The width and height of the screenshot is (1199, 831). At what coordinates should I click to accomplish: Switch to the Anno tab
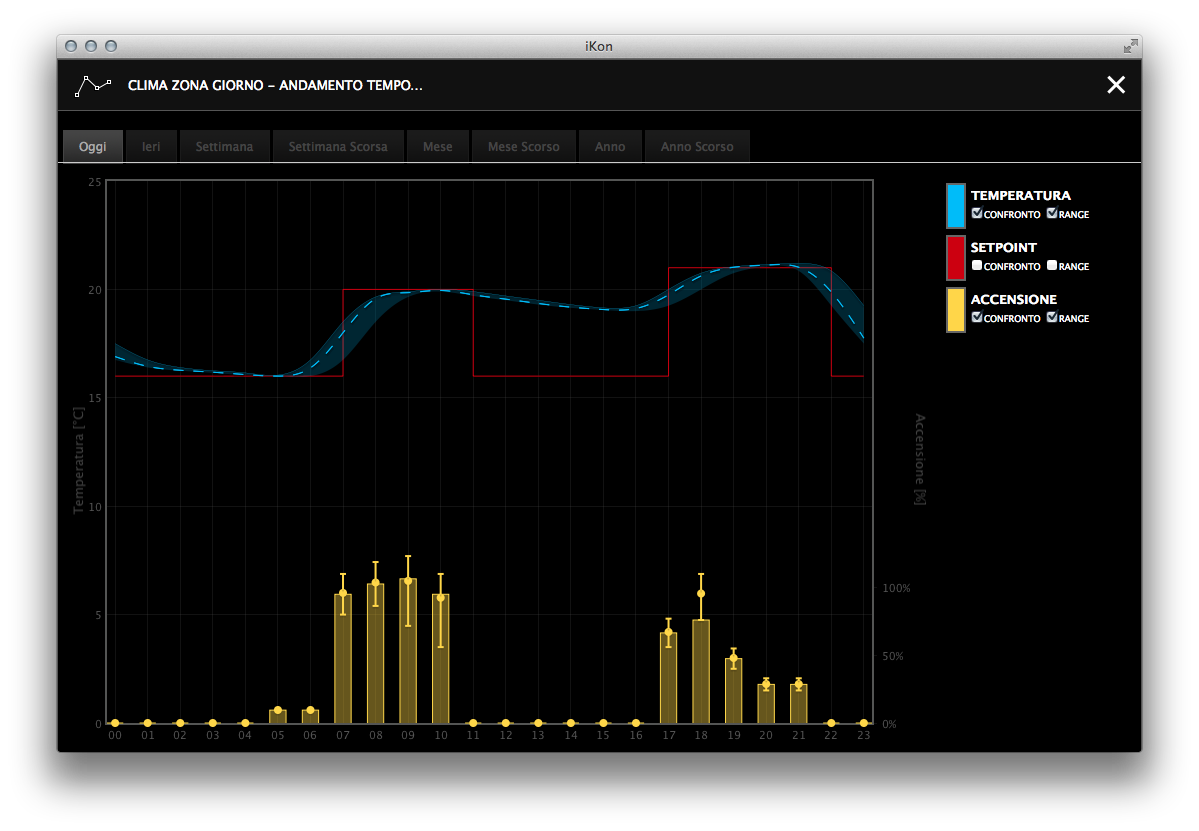point(610,146)
